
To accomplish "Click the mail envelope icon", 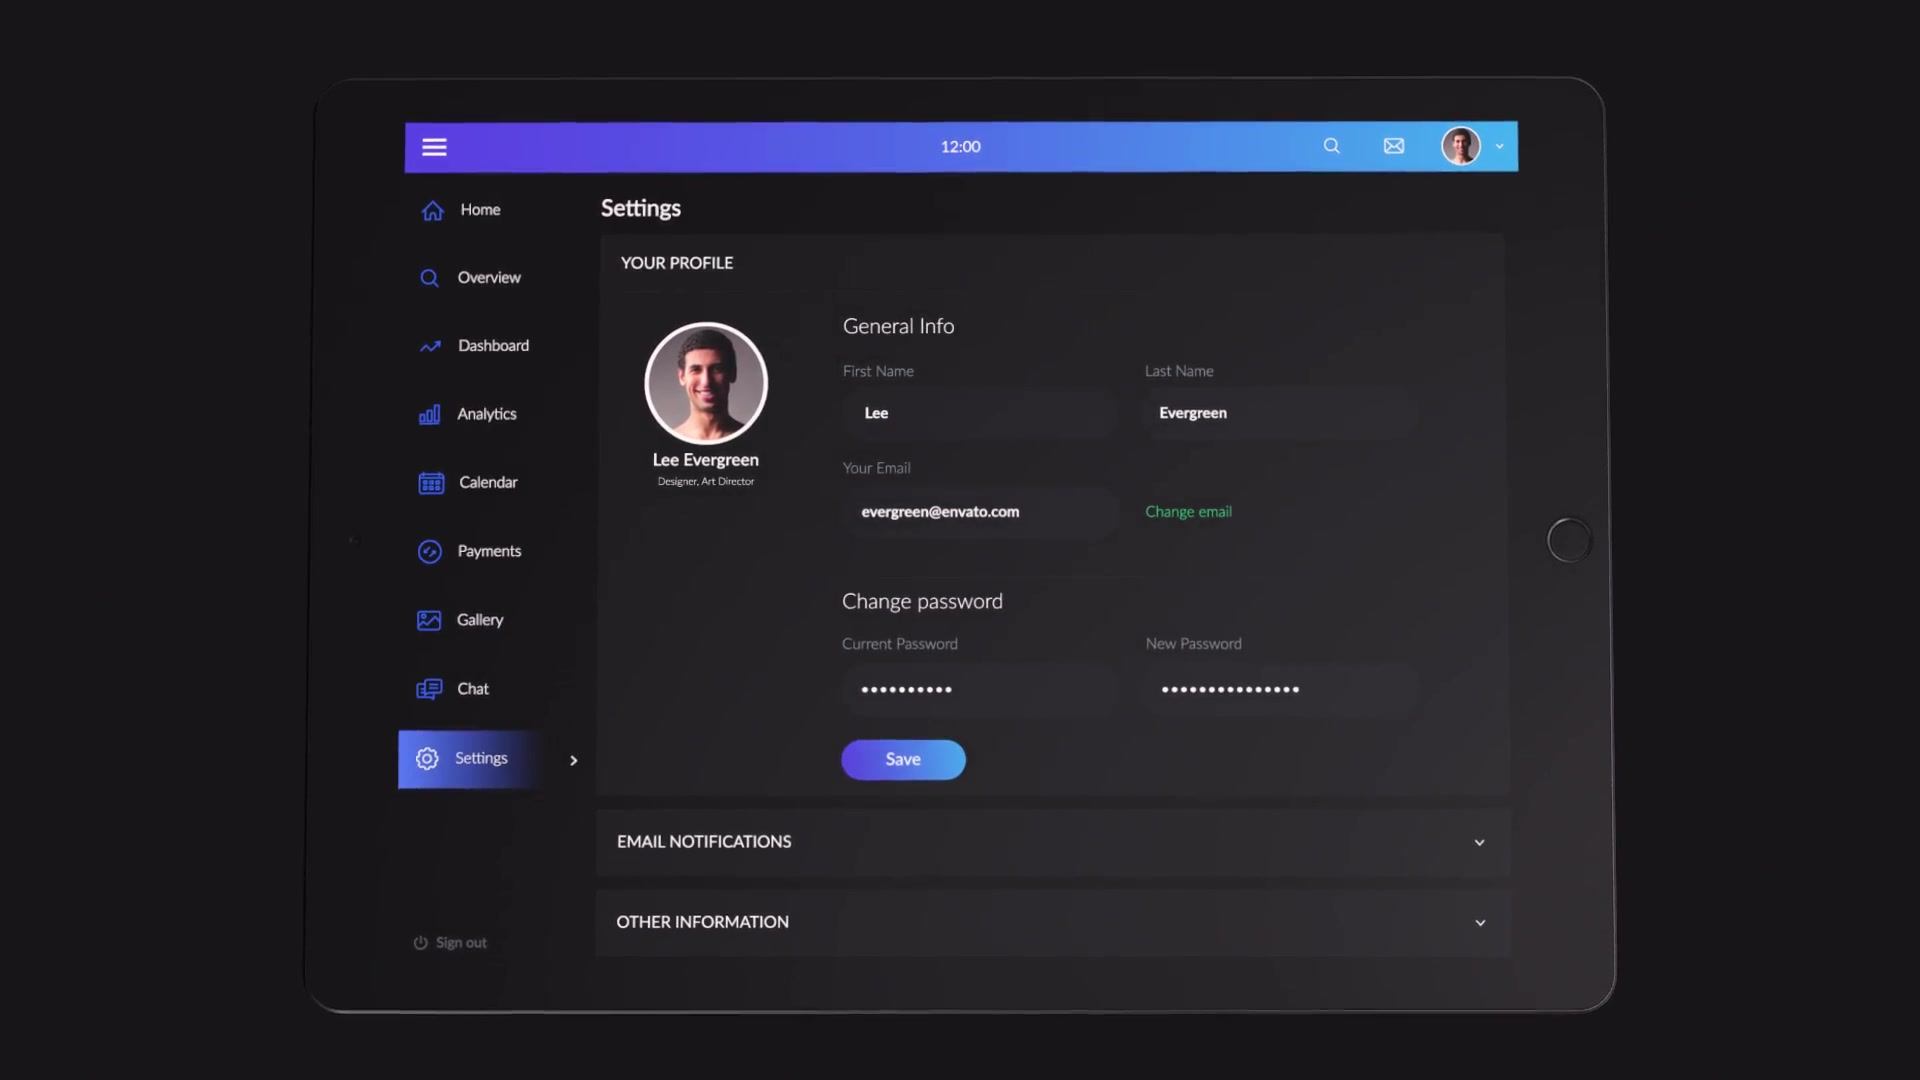I will coord(1394,145).
